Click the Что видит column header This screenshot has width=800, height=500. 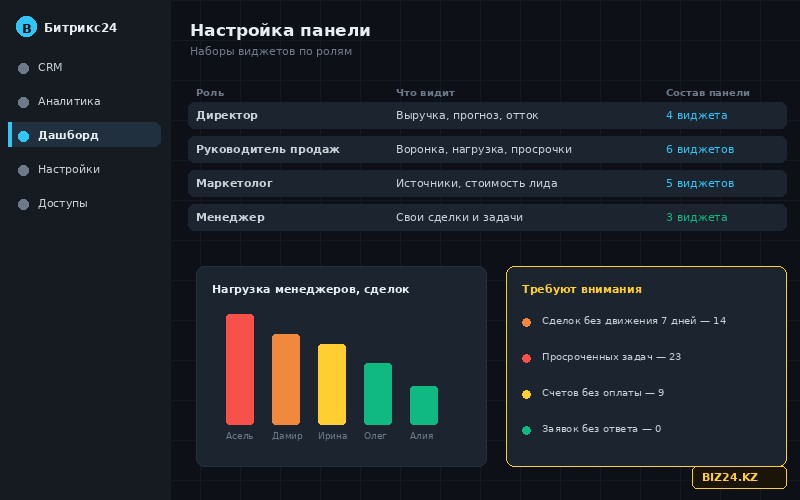tap(425, 93)
